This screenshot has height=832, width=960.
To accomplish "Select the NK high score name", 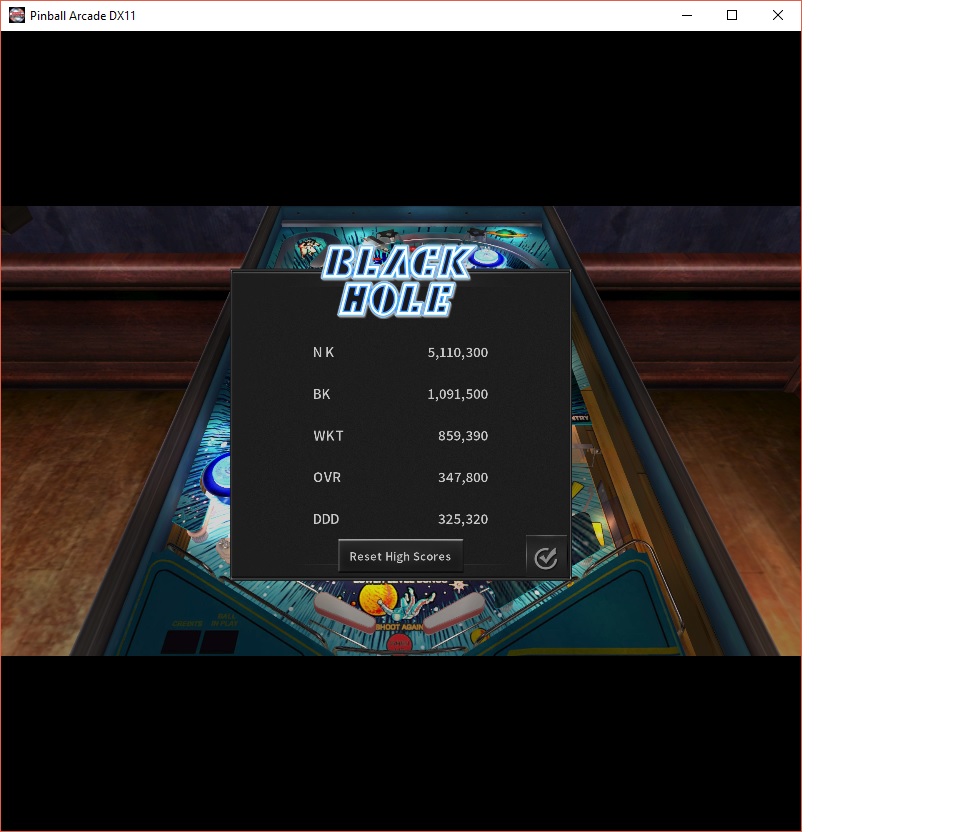I will coord(323,353).
